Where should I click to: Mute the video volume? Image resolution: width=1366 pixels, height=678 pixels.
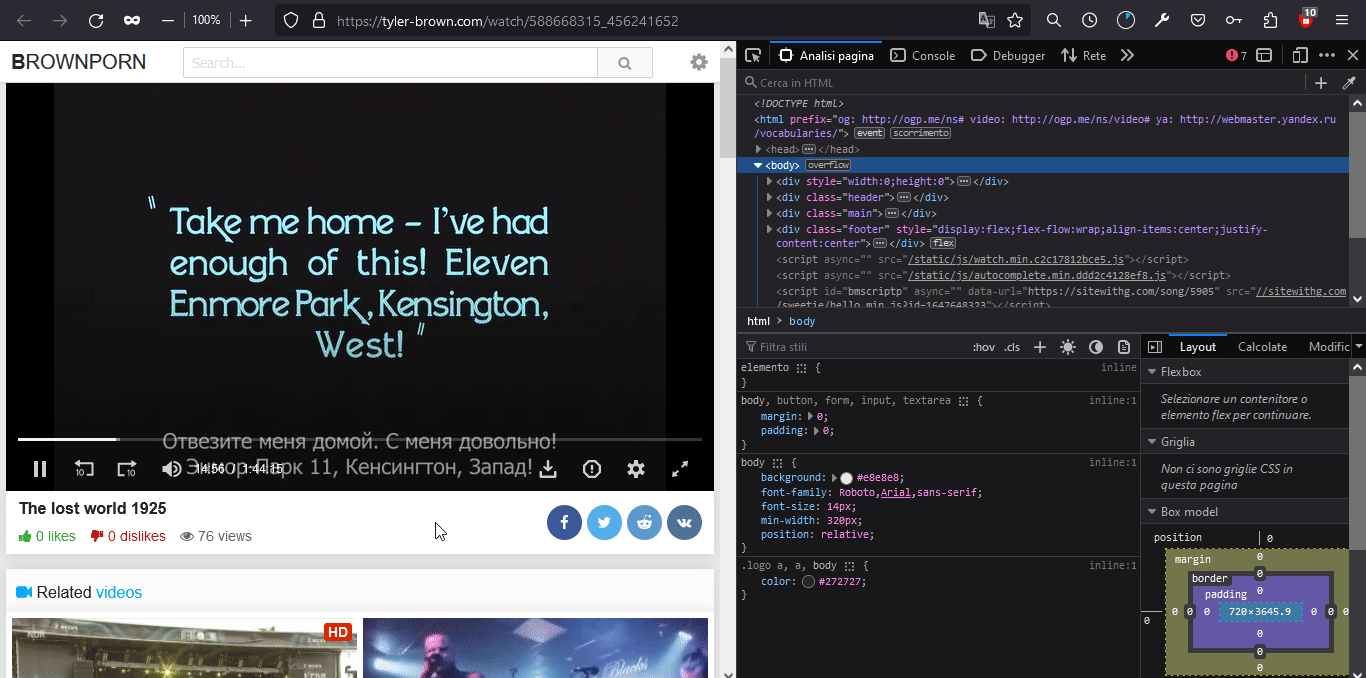[172, 468]
